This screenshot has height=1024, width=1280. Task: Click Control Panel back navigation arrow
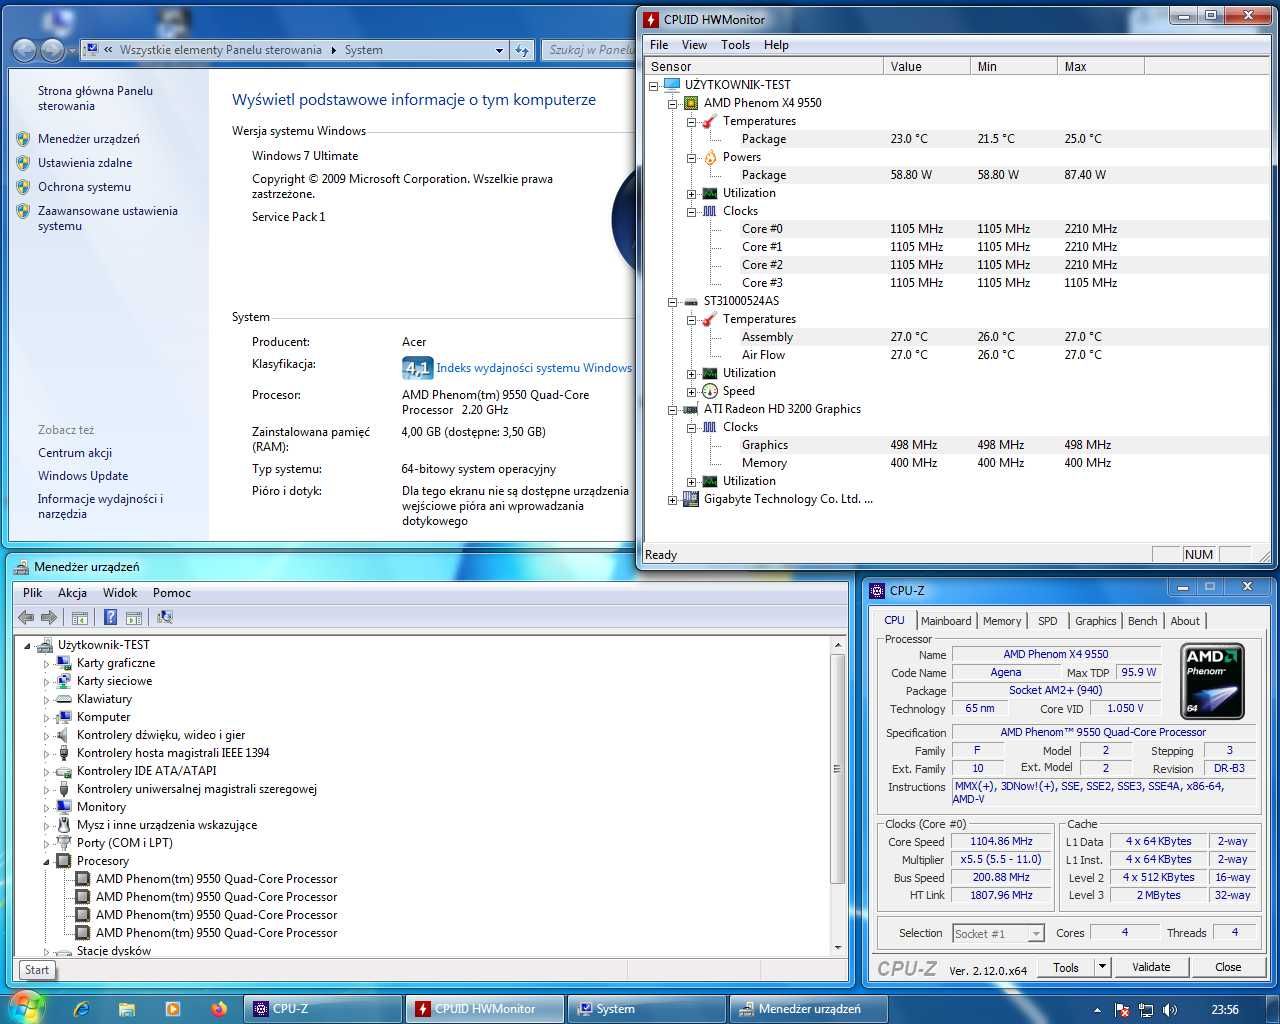[x=24, y=50]
